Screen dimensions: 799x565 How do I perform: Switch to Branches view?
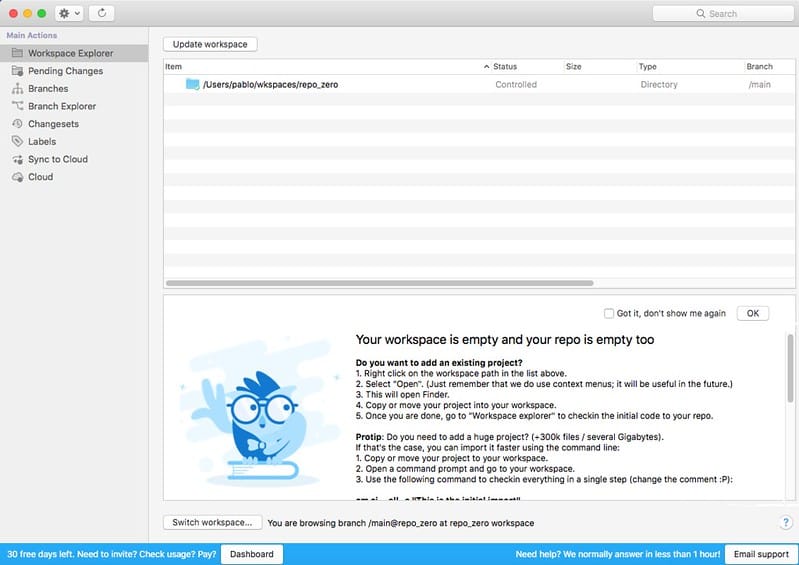(74, 89)
